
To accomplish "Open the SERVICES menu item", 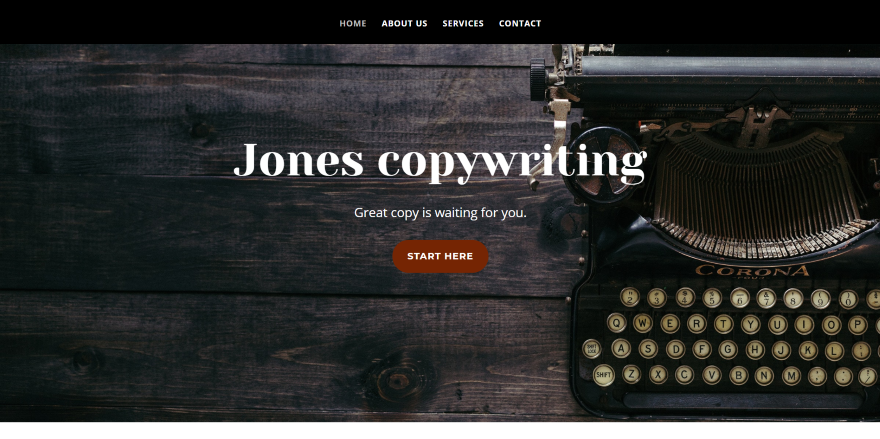I will 462,23.
